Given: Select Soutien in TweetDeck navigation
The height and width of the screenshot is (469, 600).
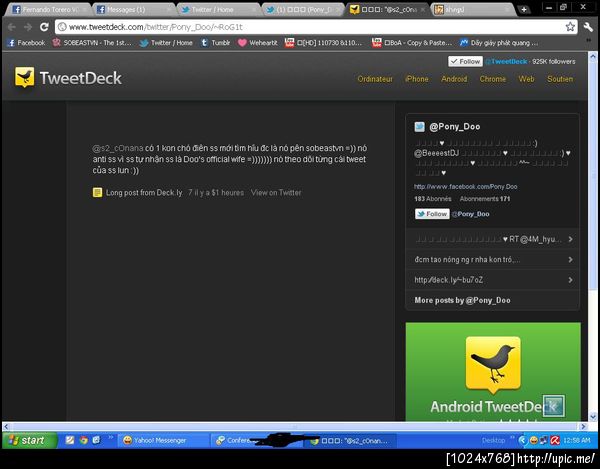Looking at the screenshot, I should [560, 79].
